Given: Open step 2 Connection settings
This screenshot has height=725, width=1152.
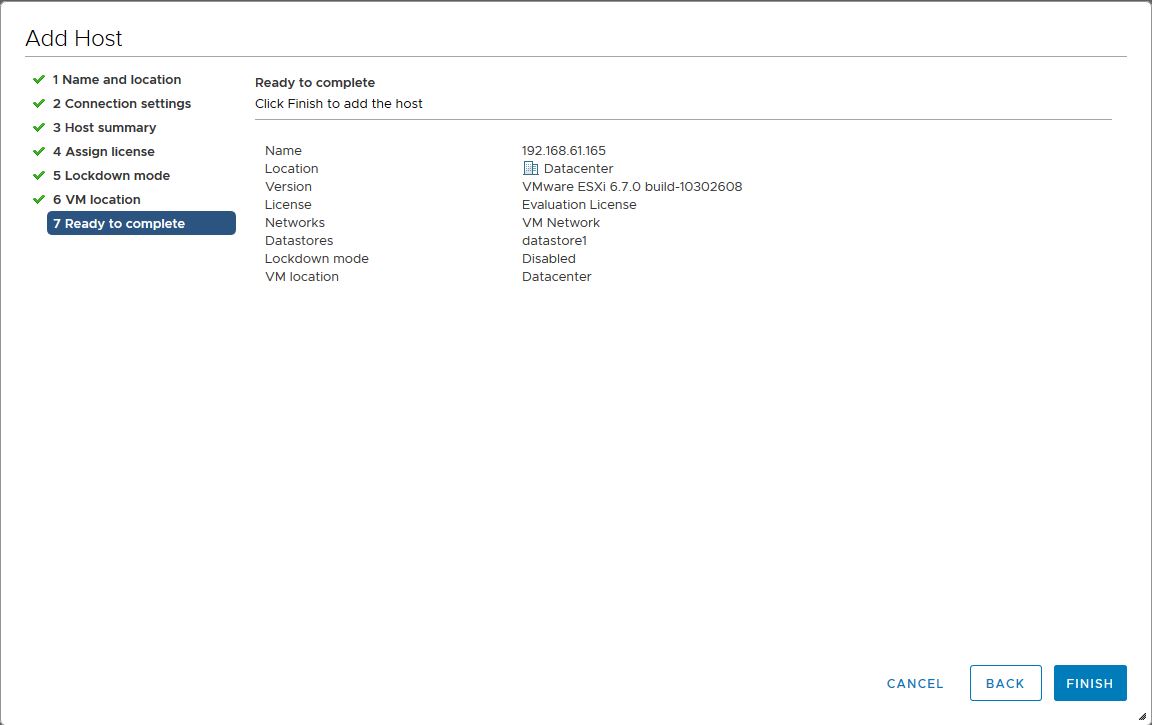Looking at the screenshot, I should 122,104.
